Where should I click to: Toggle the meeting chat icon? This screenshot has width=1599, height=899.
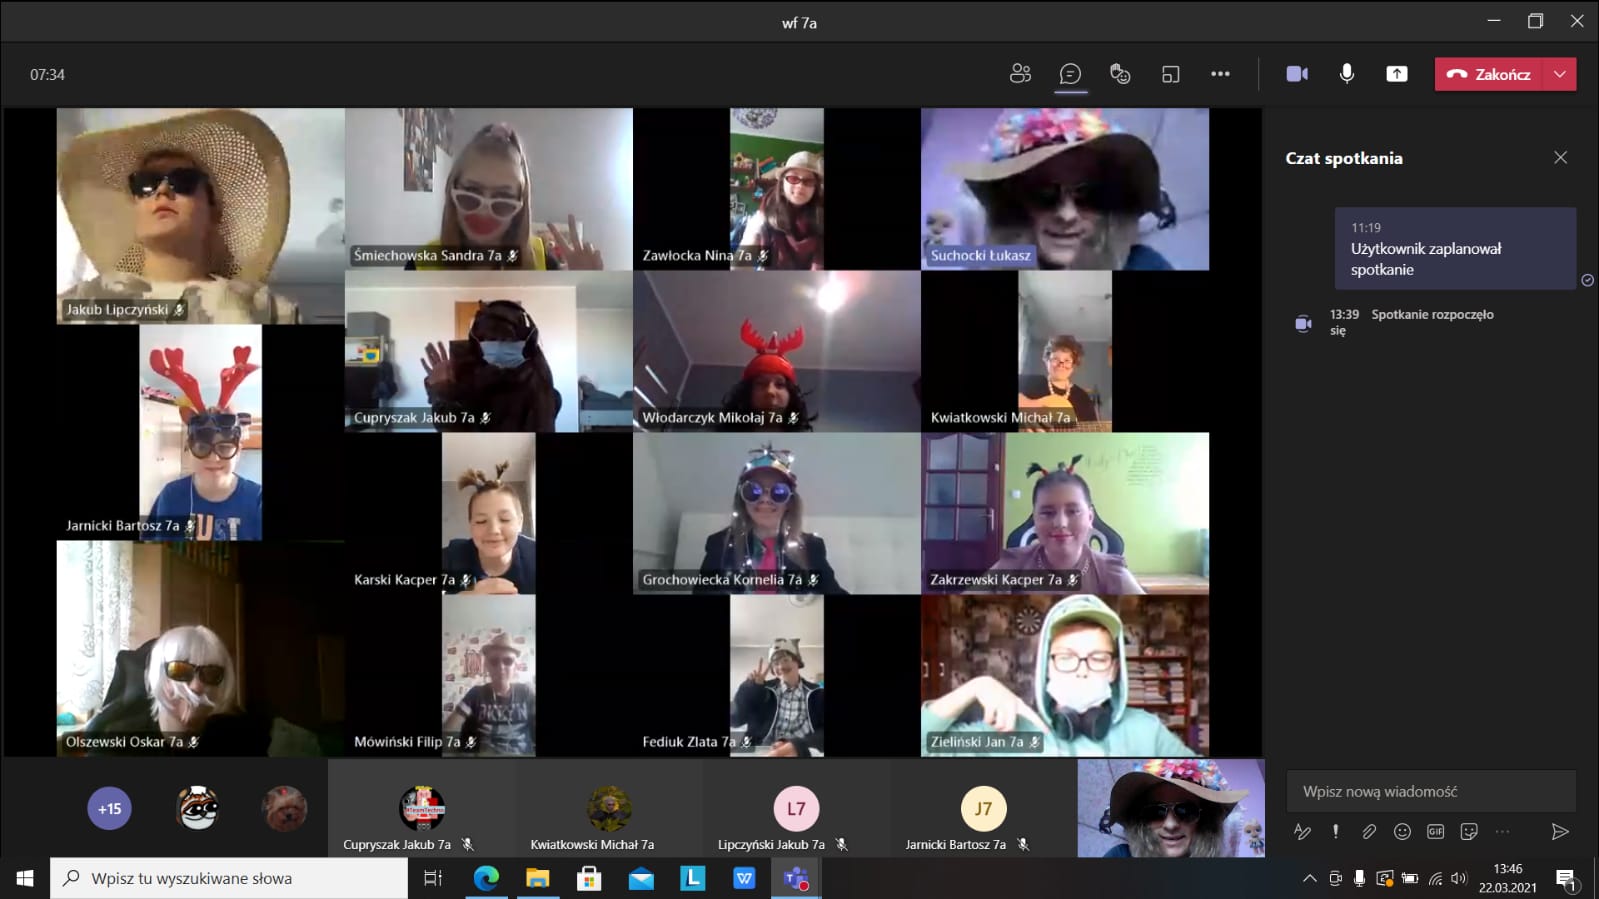pos(1070,74)
